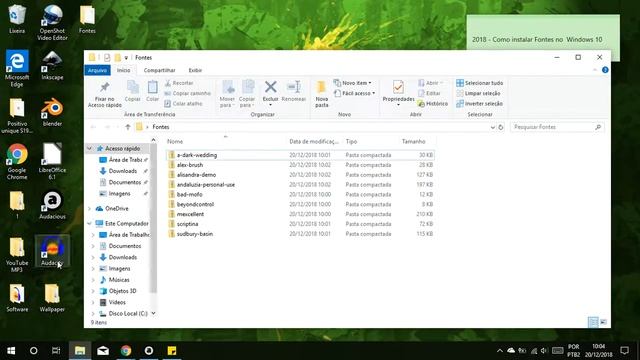The height and width of the screenshot is (360, 640).
Task: Open Chrome from the taskbar
Action: click(x=126, y=351)
